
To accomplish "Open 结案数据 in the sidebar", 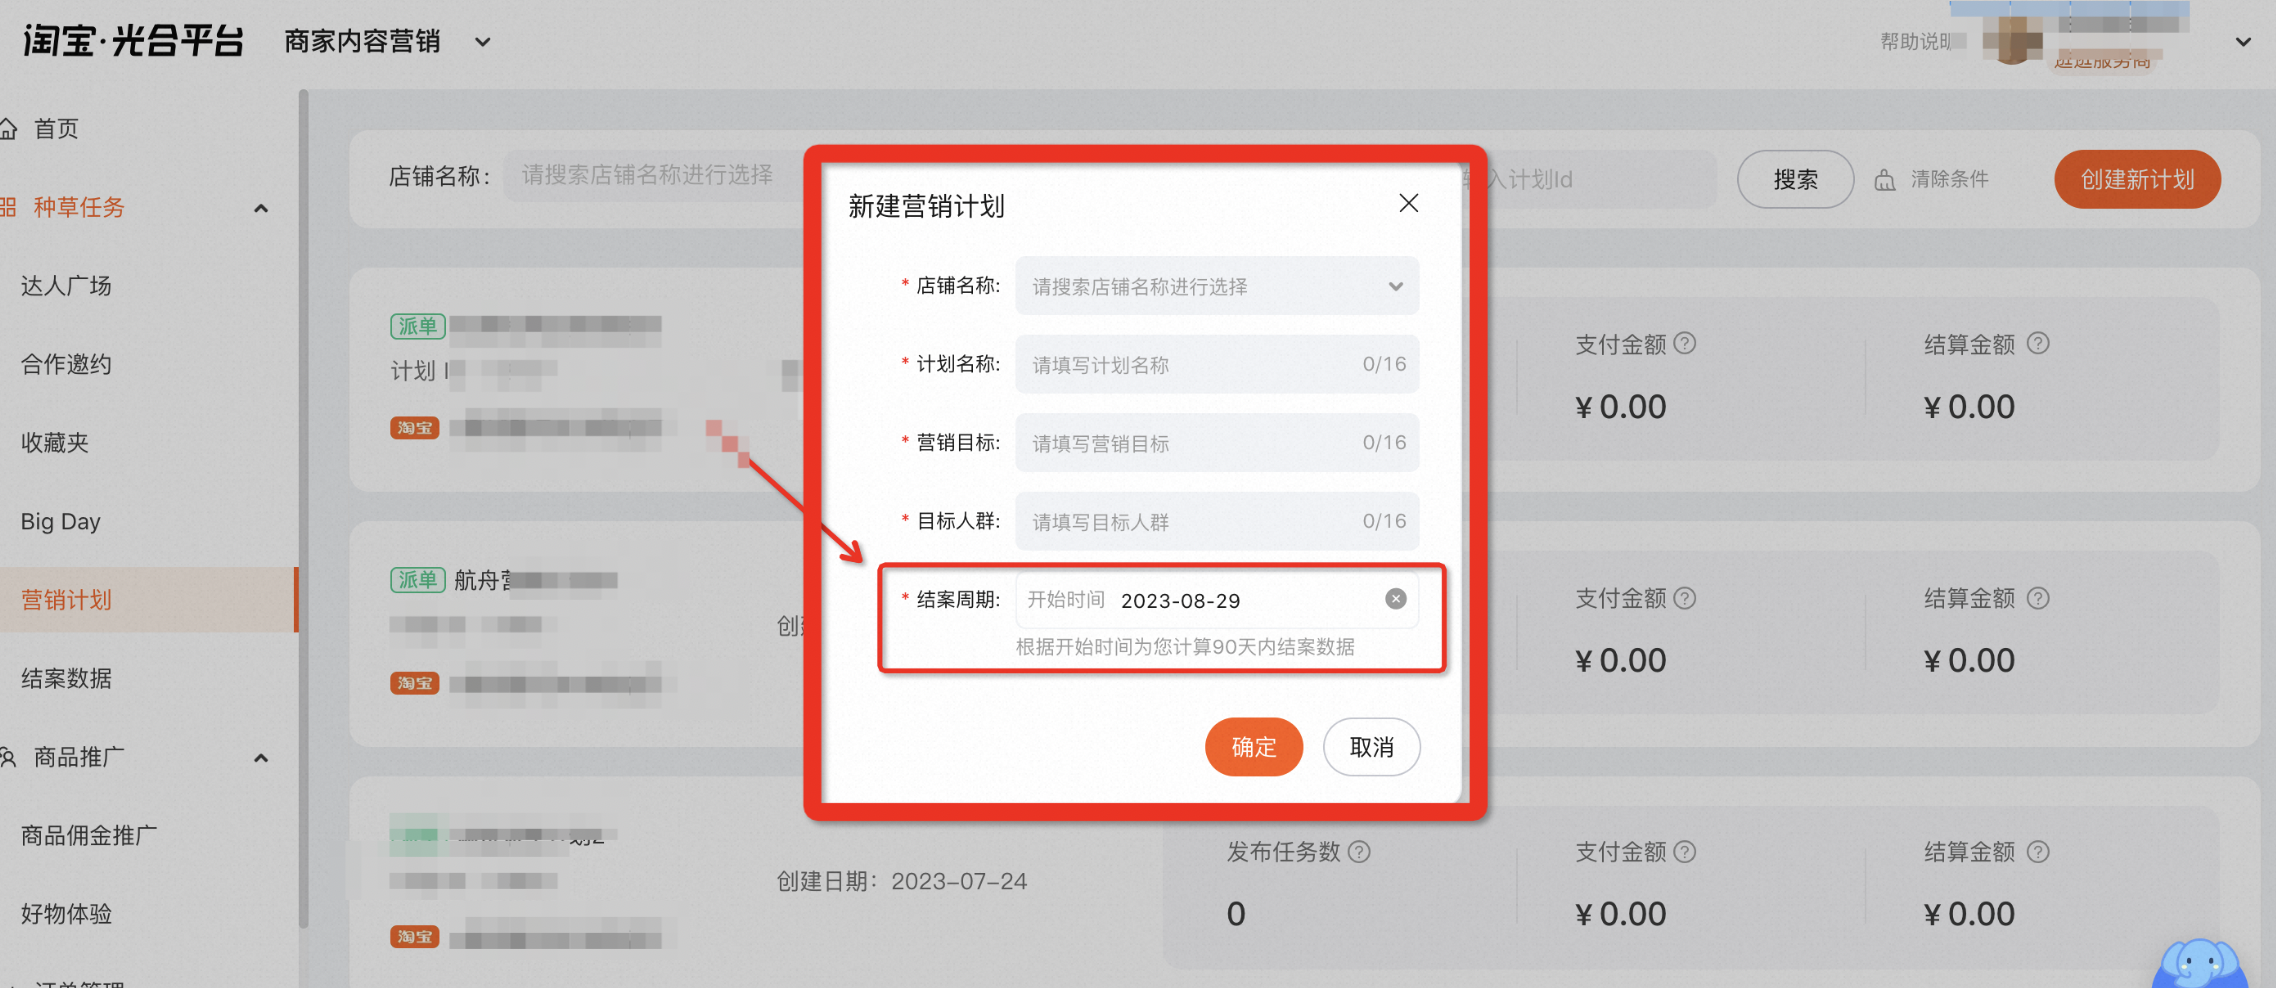I will (x=66, y=678).
